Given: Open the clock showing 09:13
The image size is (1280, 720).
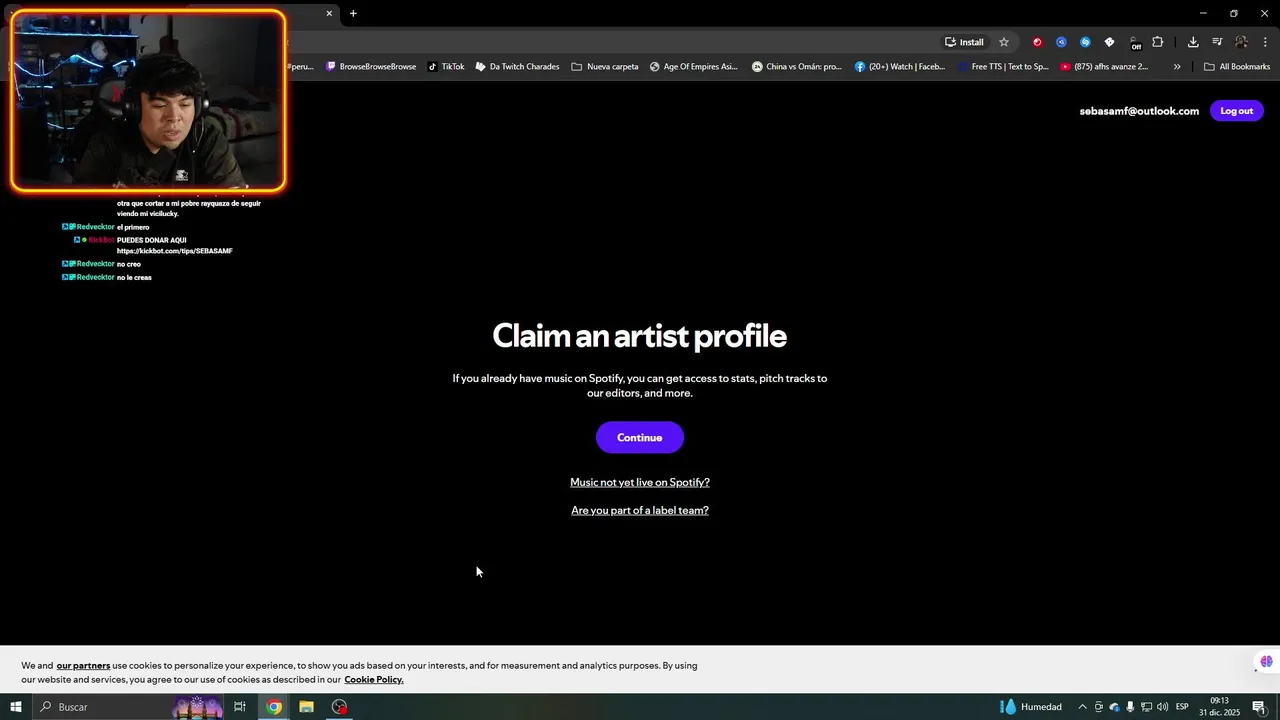Looking at the screenshot, I should [1219, 707].
